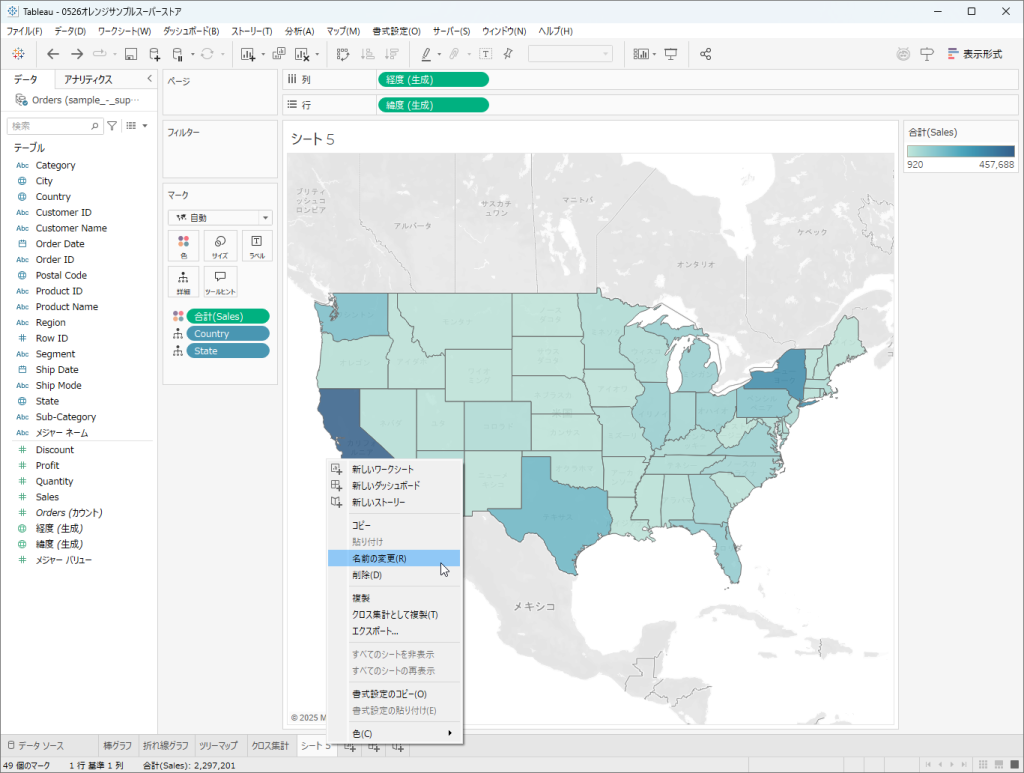The width and height of the screenshot is (1024, 773).
Task: Open the data pane view options dropdown
Action: click(x=136, y=126)
